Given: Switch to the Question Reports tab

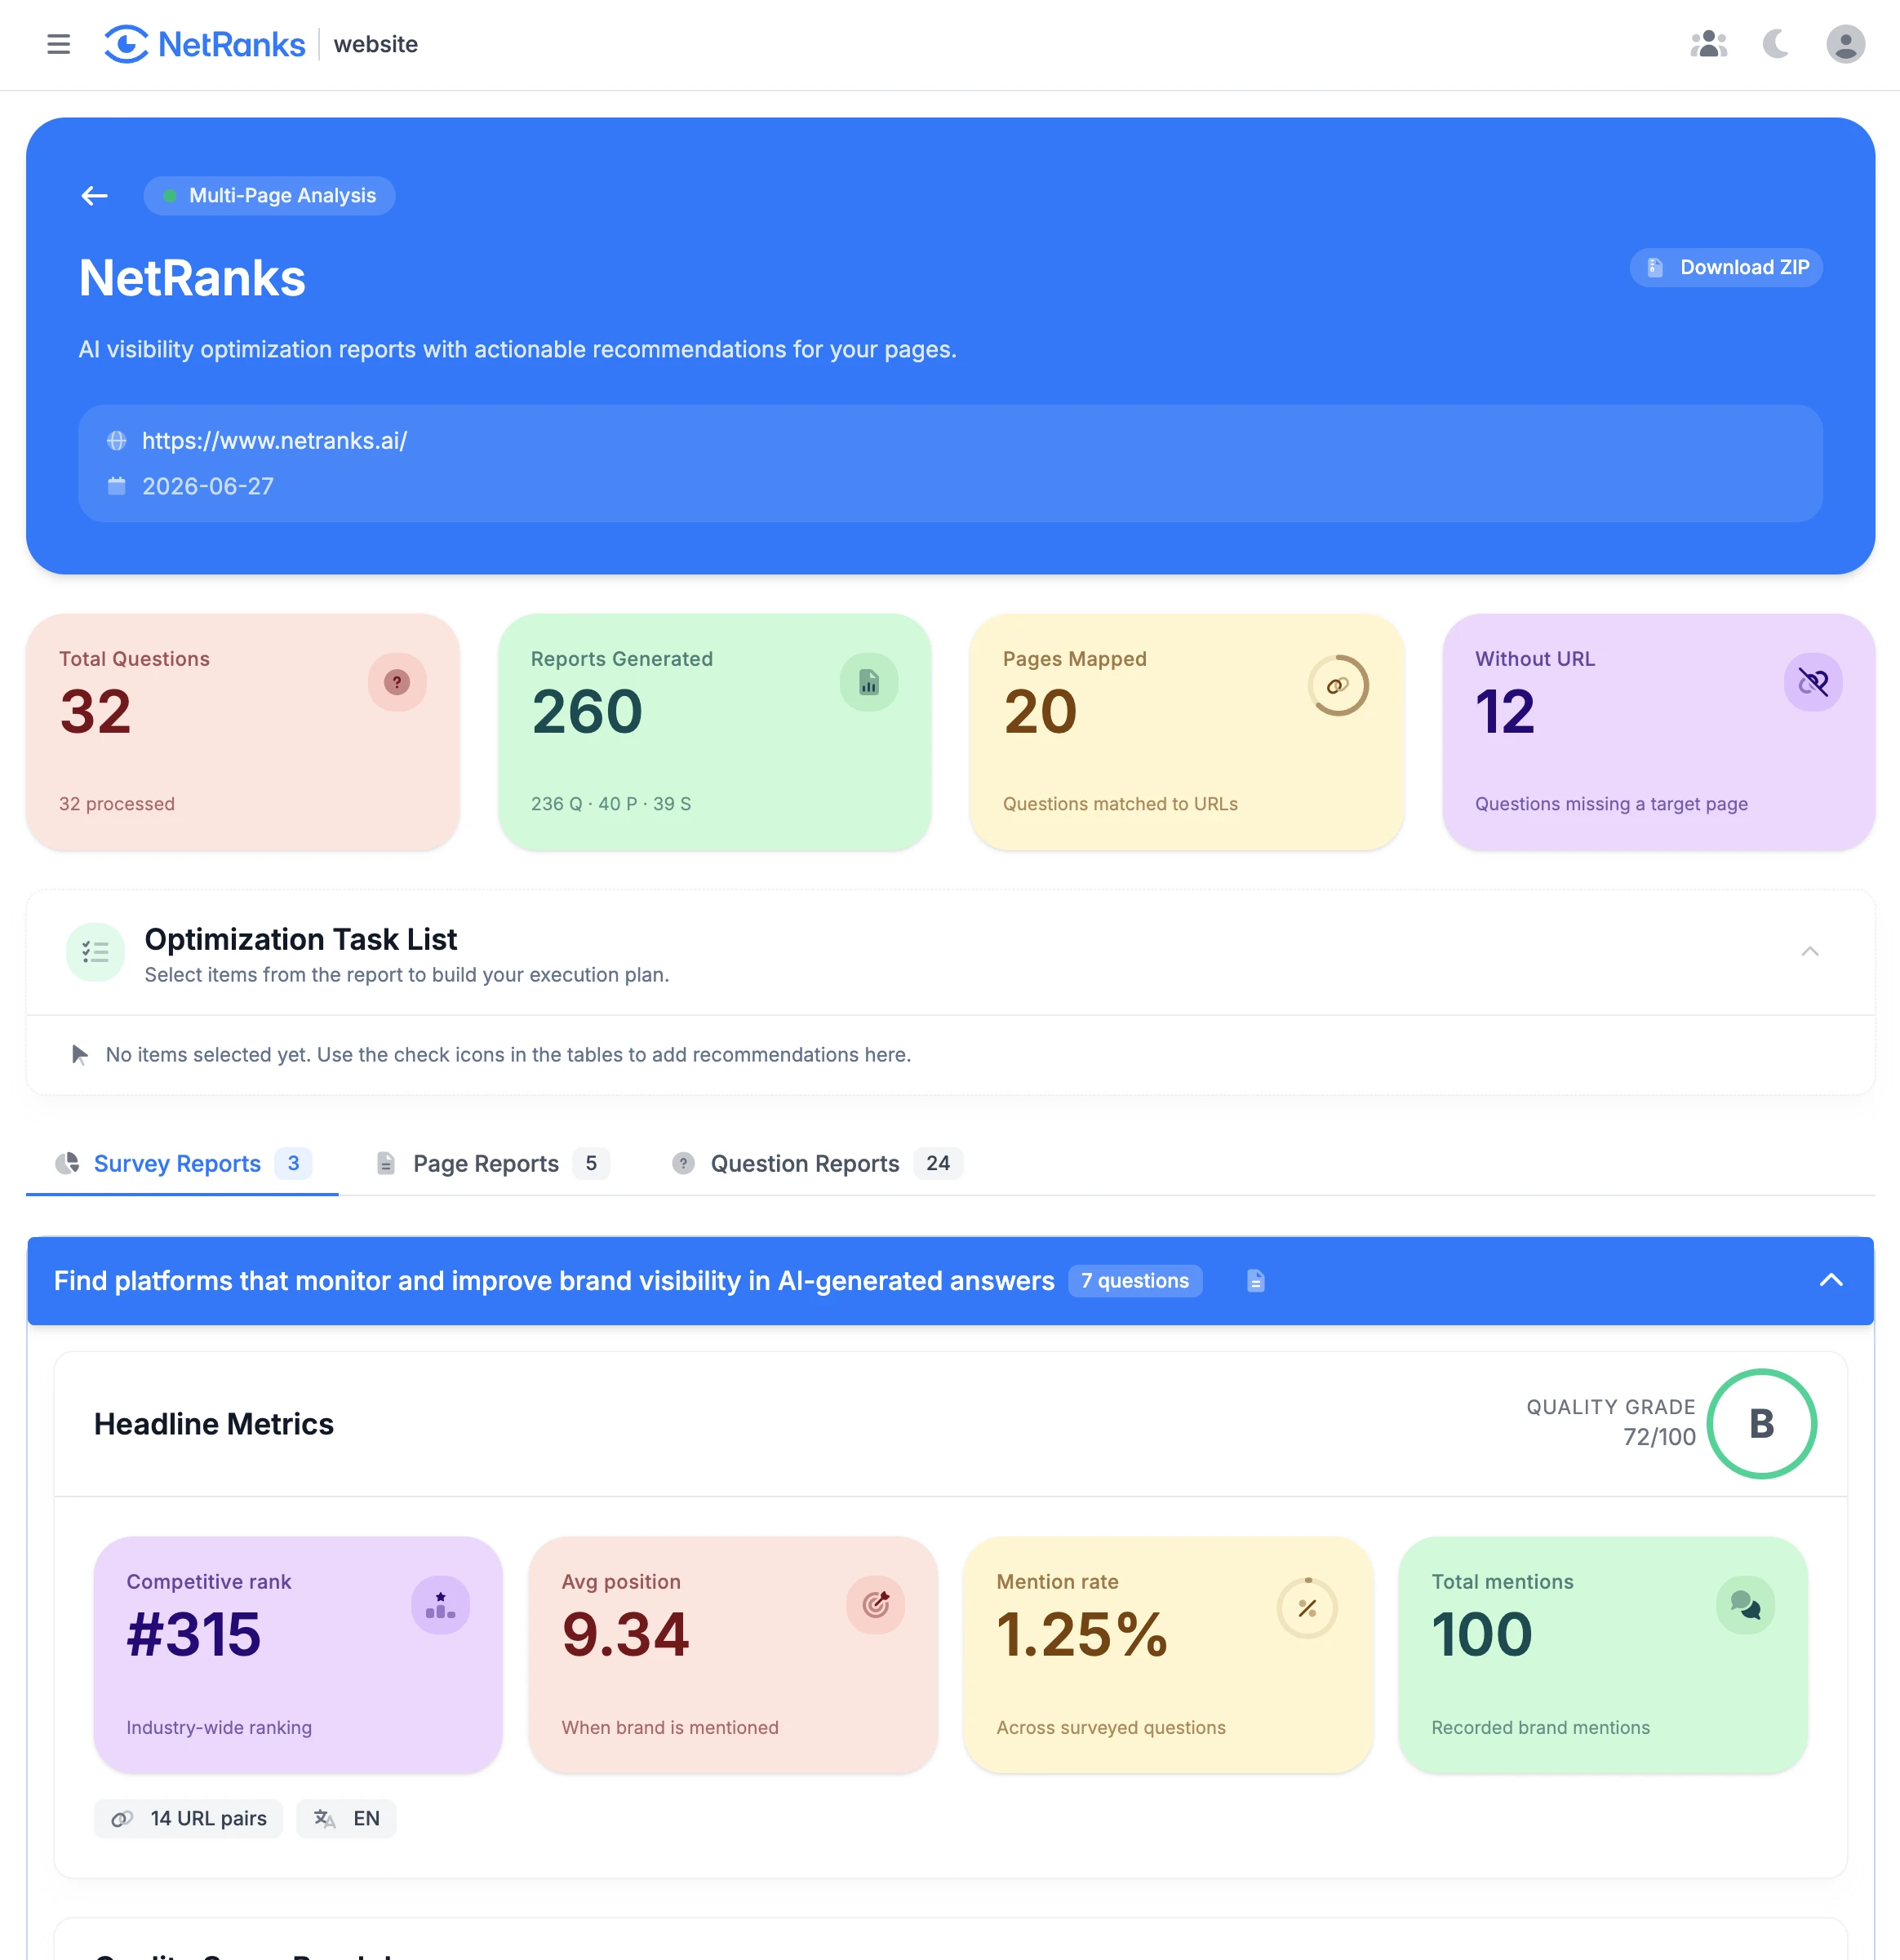Looking at the screenshot, I should click(x=817, y=1163).
